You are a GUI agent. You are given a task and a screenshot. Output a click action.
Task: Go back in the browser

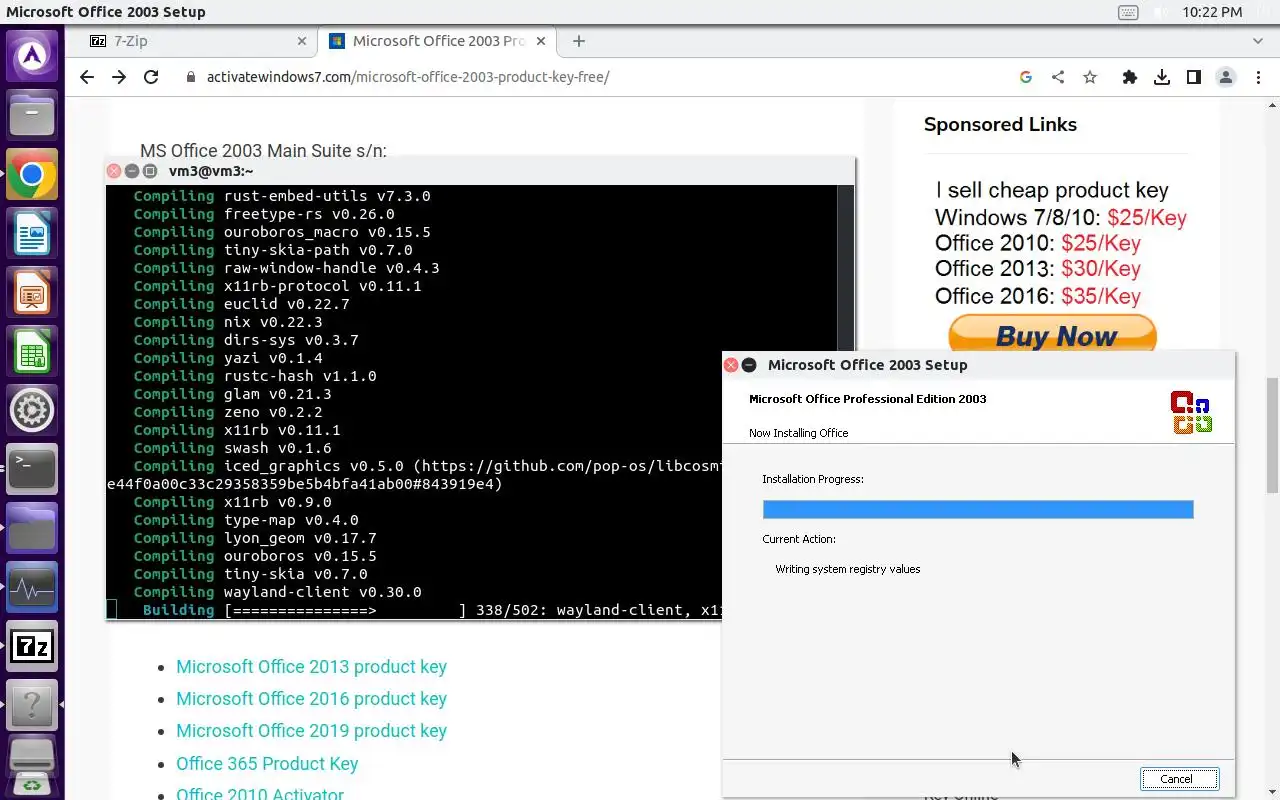87,77
